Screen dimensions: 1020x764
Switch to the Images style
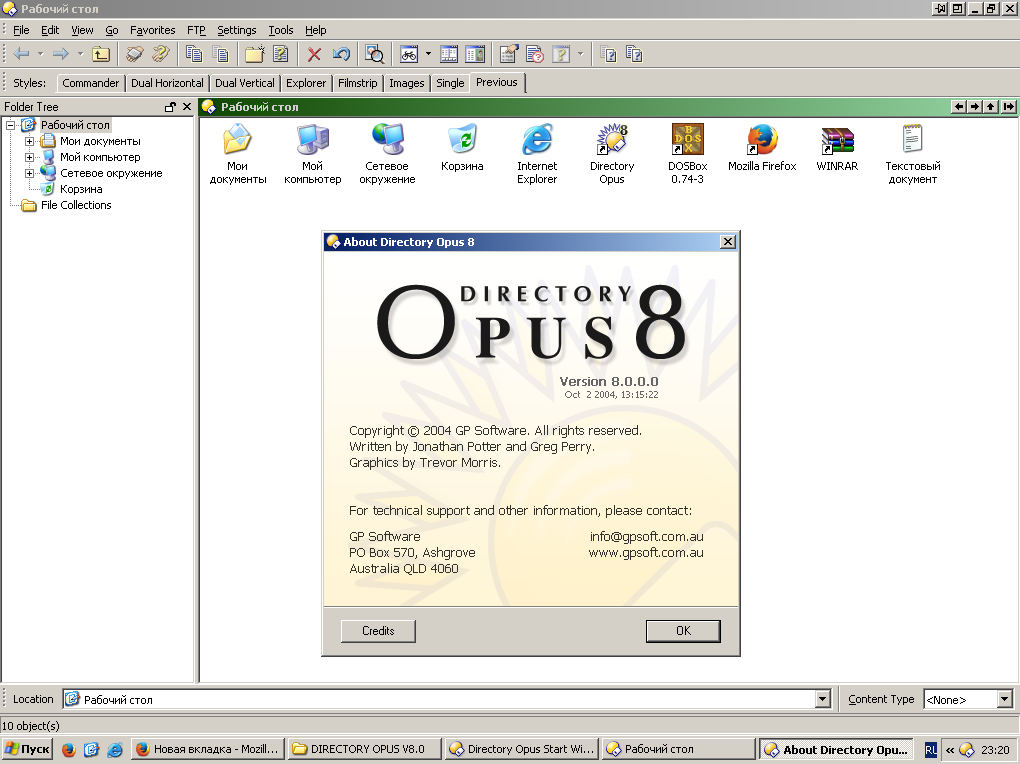[x=407, y=83]
